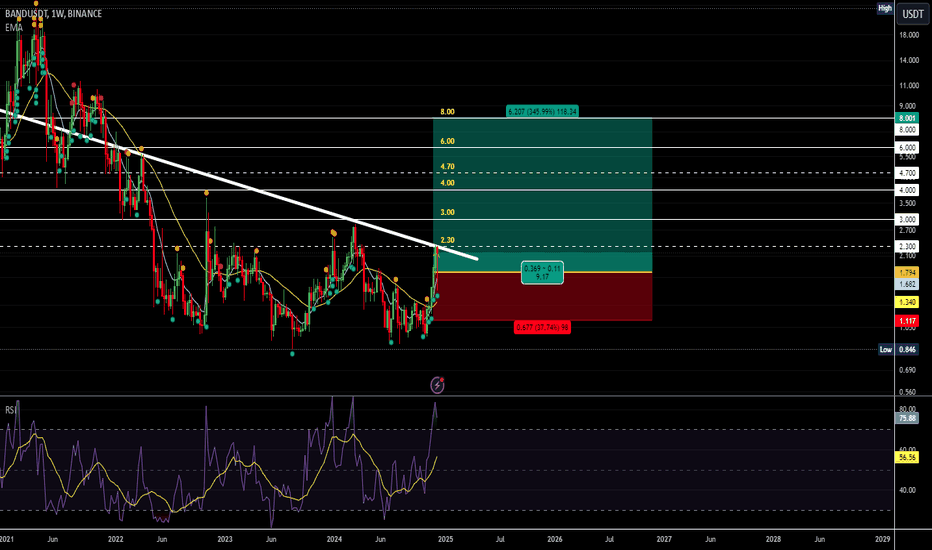The width and height of the screenshot is (932, 550).
Task: Click the High price marker label
Action: coord(885,8)
